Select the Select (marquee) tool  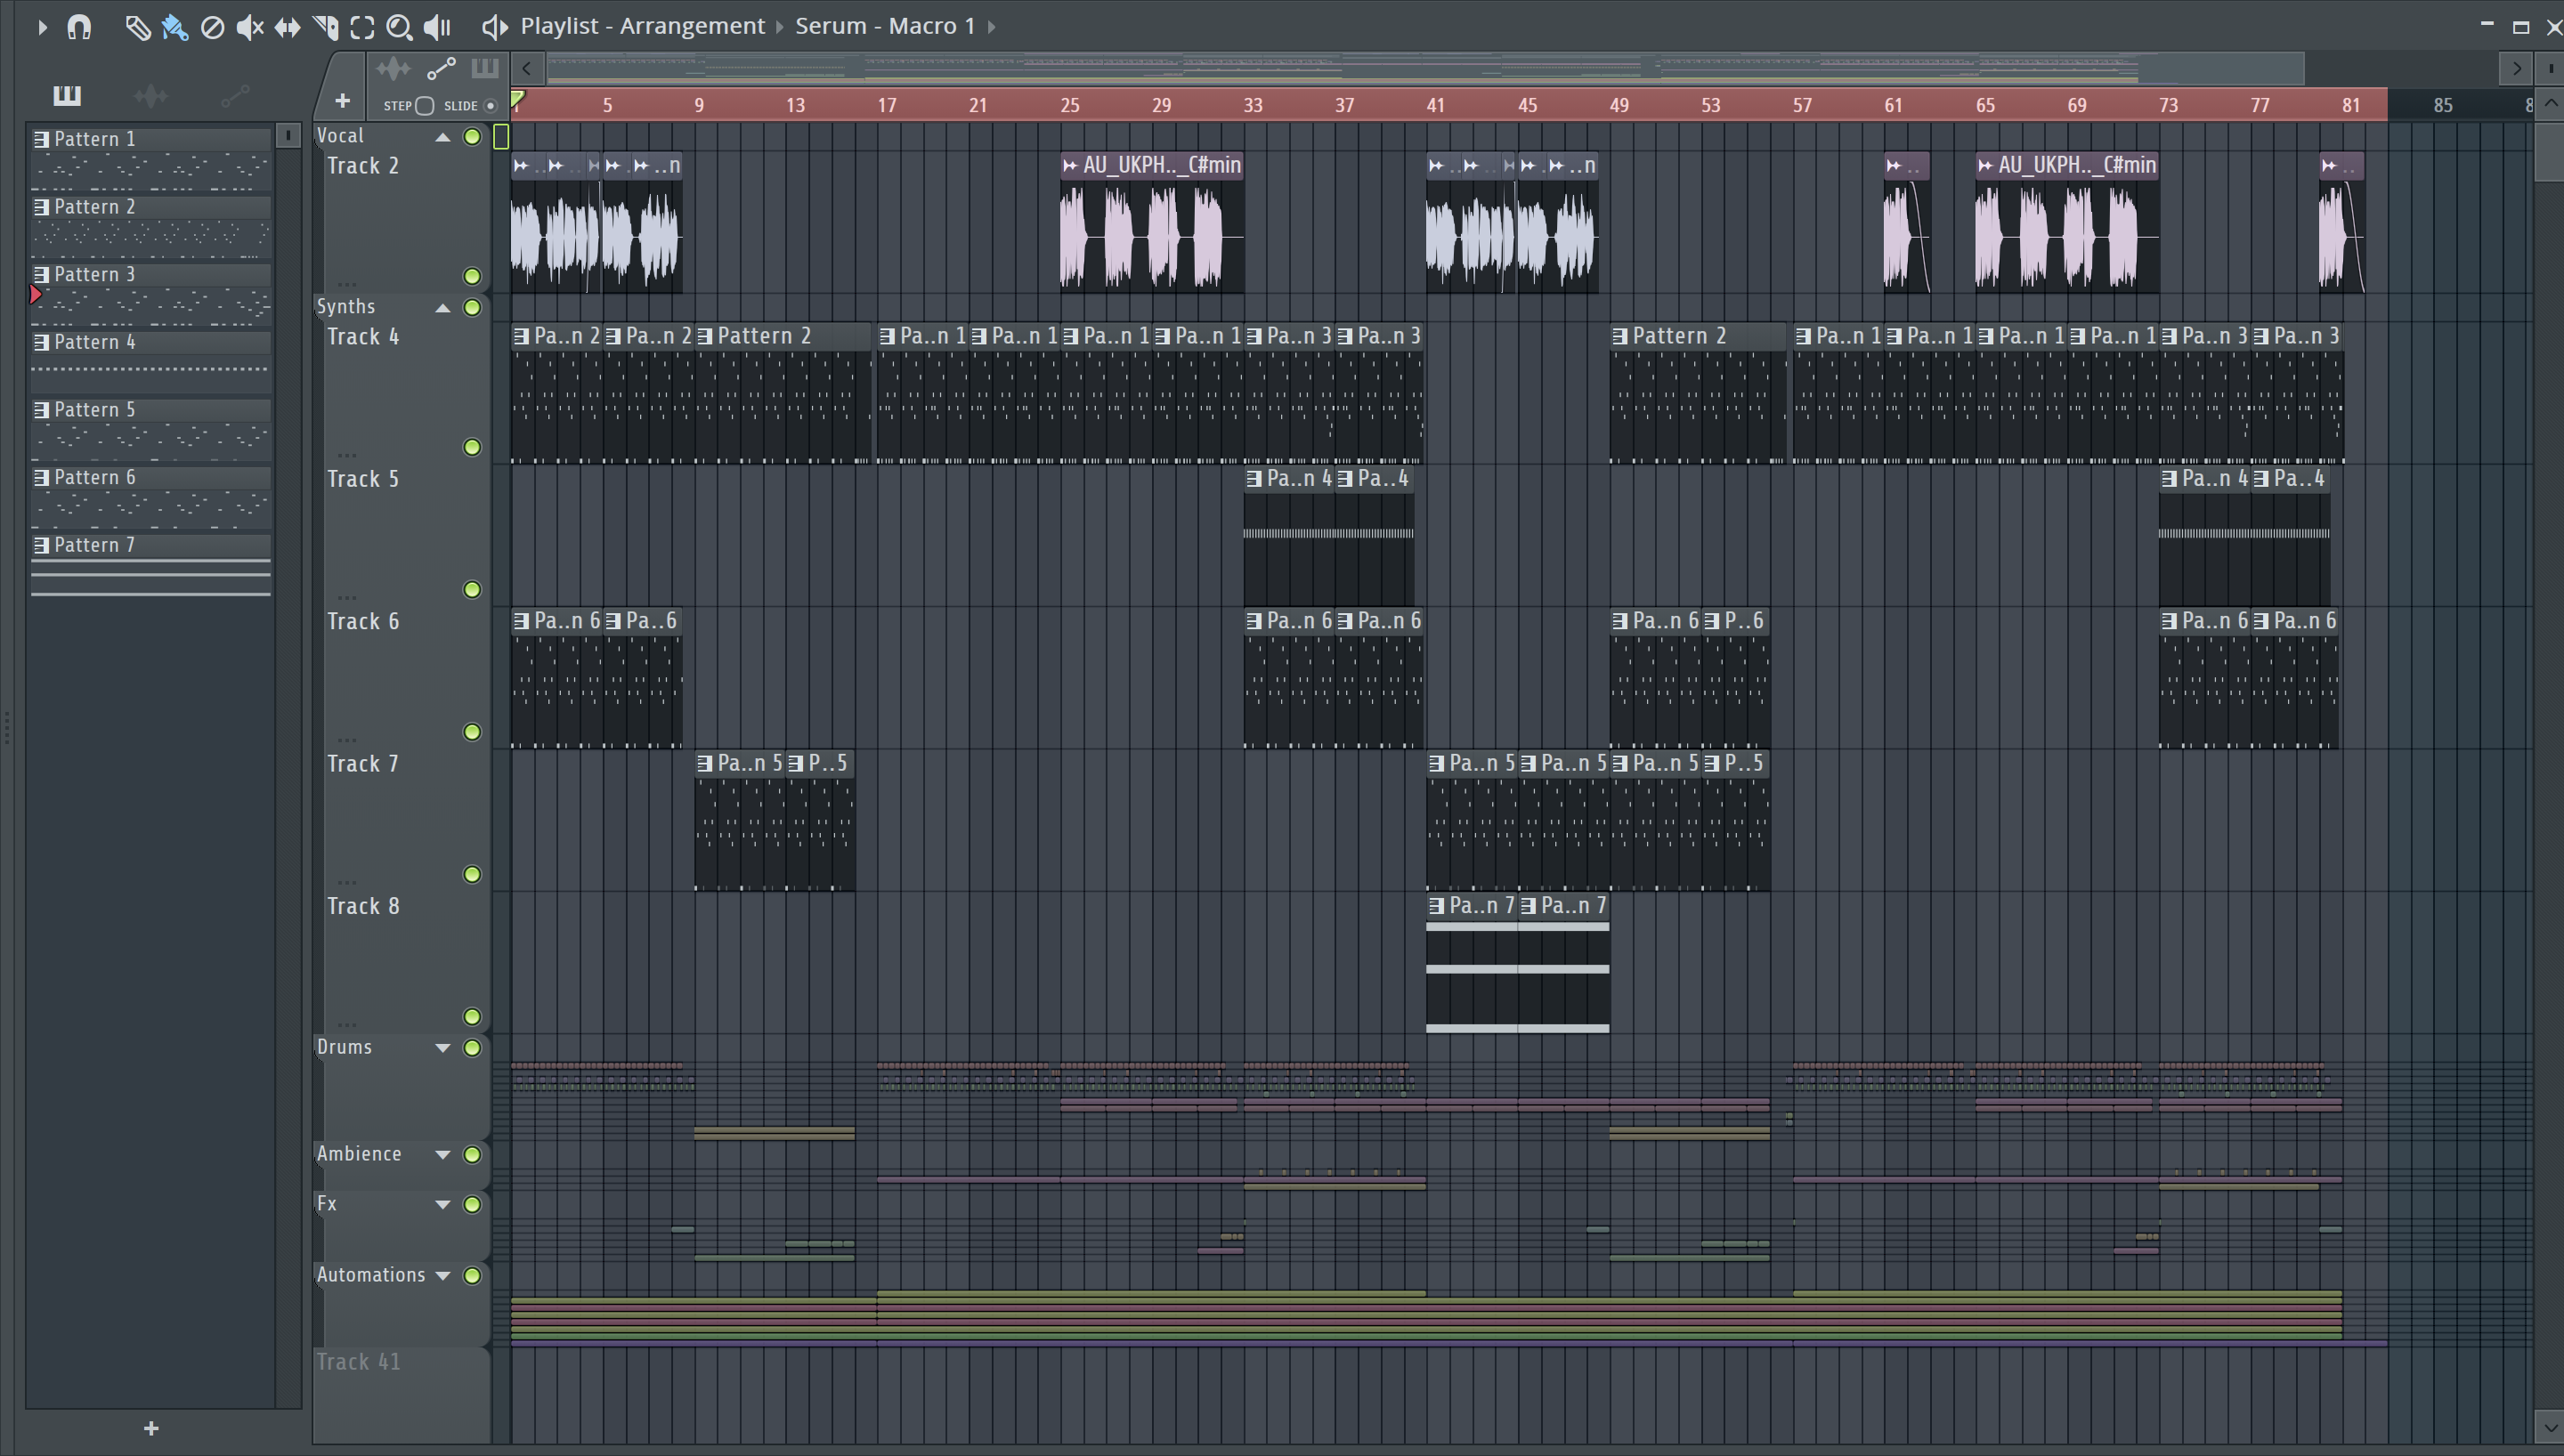pyautogui.click(x=362, y=27)
